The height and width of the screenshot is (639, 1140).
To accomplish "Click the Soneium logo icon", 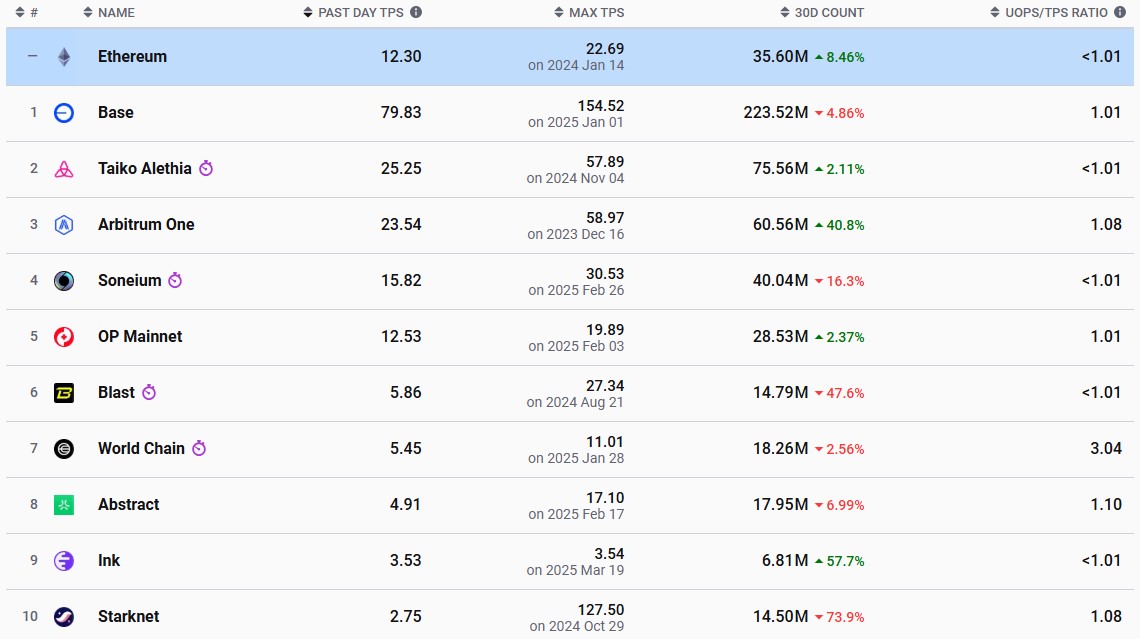I will coord(64,281).
